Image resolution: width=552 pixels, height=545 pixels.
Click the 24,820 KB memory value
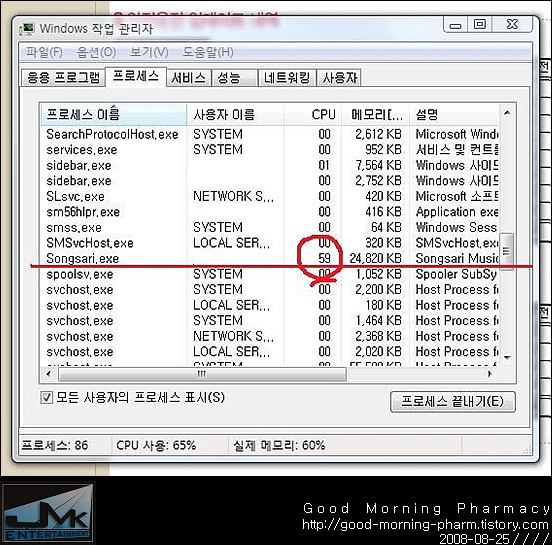(x=375, y=258)
